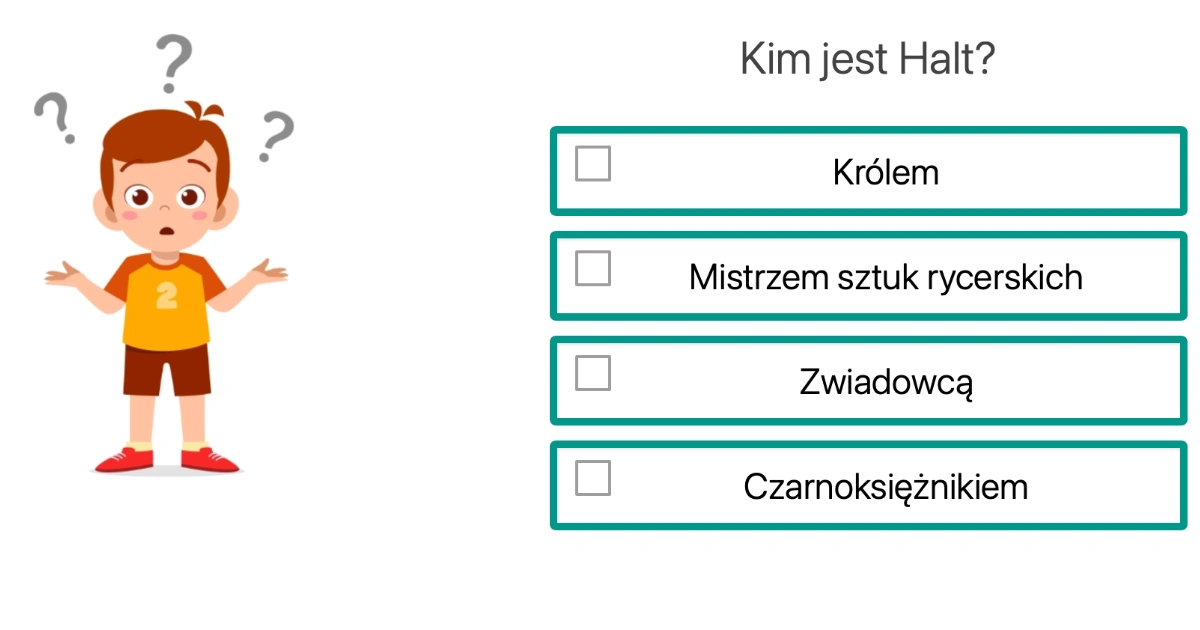Image resolution: width=1200 pixels, height=630 pixels.
Task: Check the checkbox beside Mistrzem sztuk rycerskich
Action: tap(592, 269)
